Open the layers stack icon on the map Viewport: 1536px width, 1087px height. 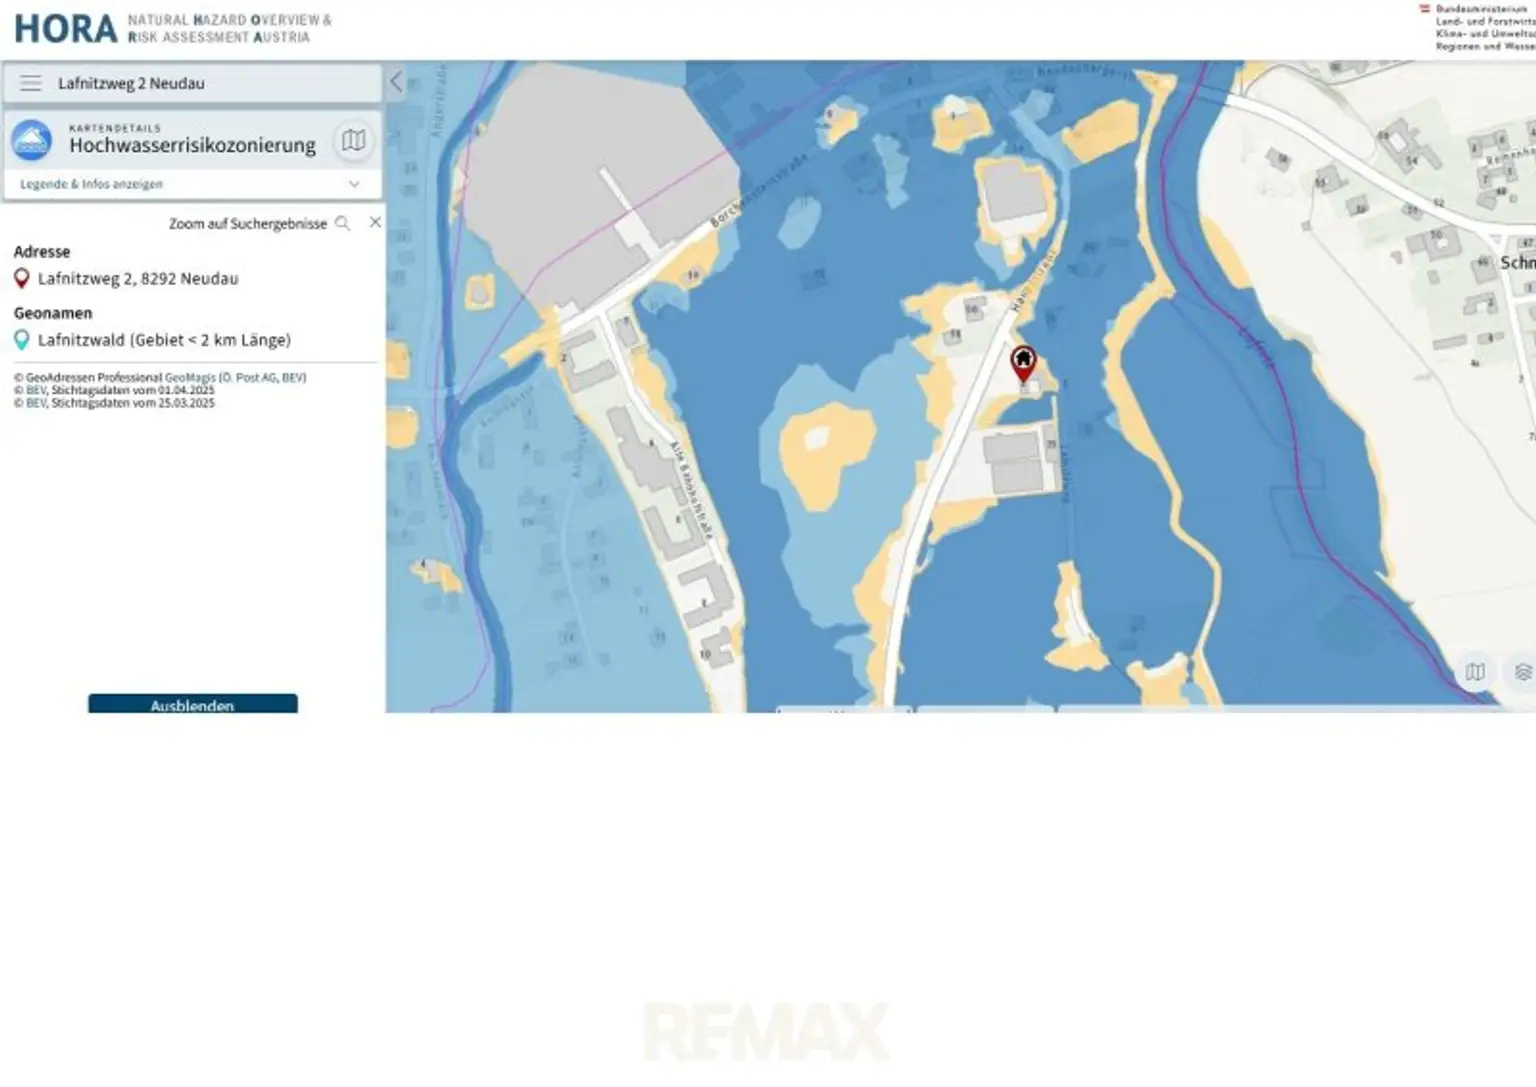pyautogui.click(x=1522, y=672)
